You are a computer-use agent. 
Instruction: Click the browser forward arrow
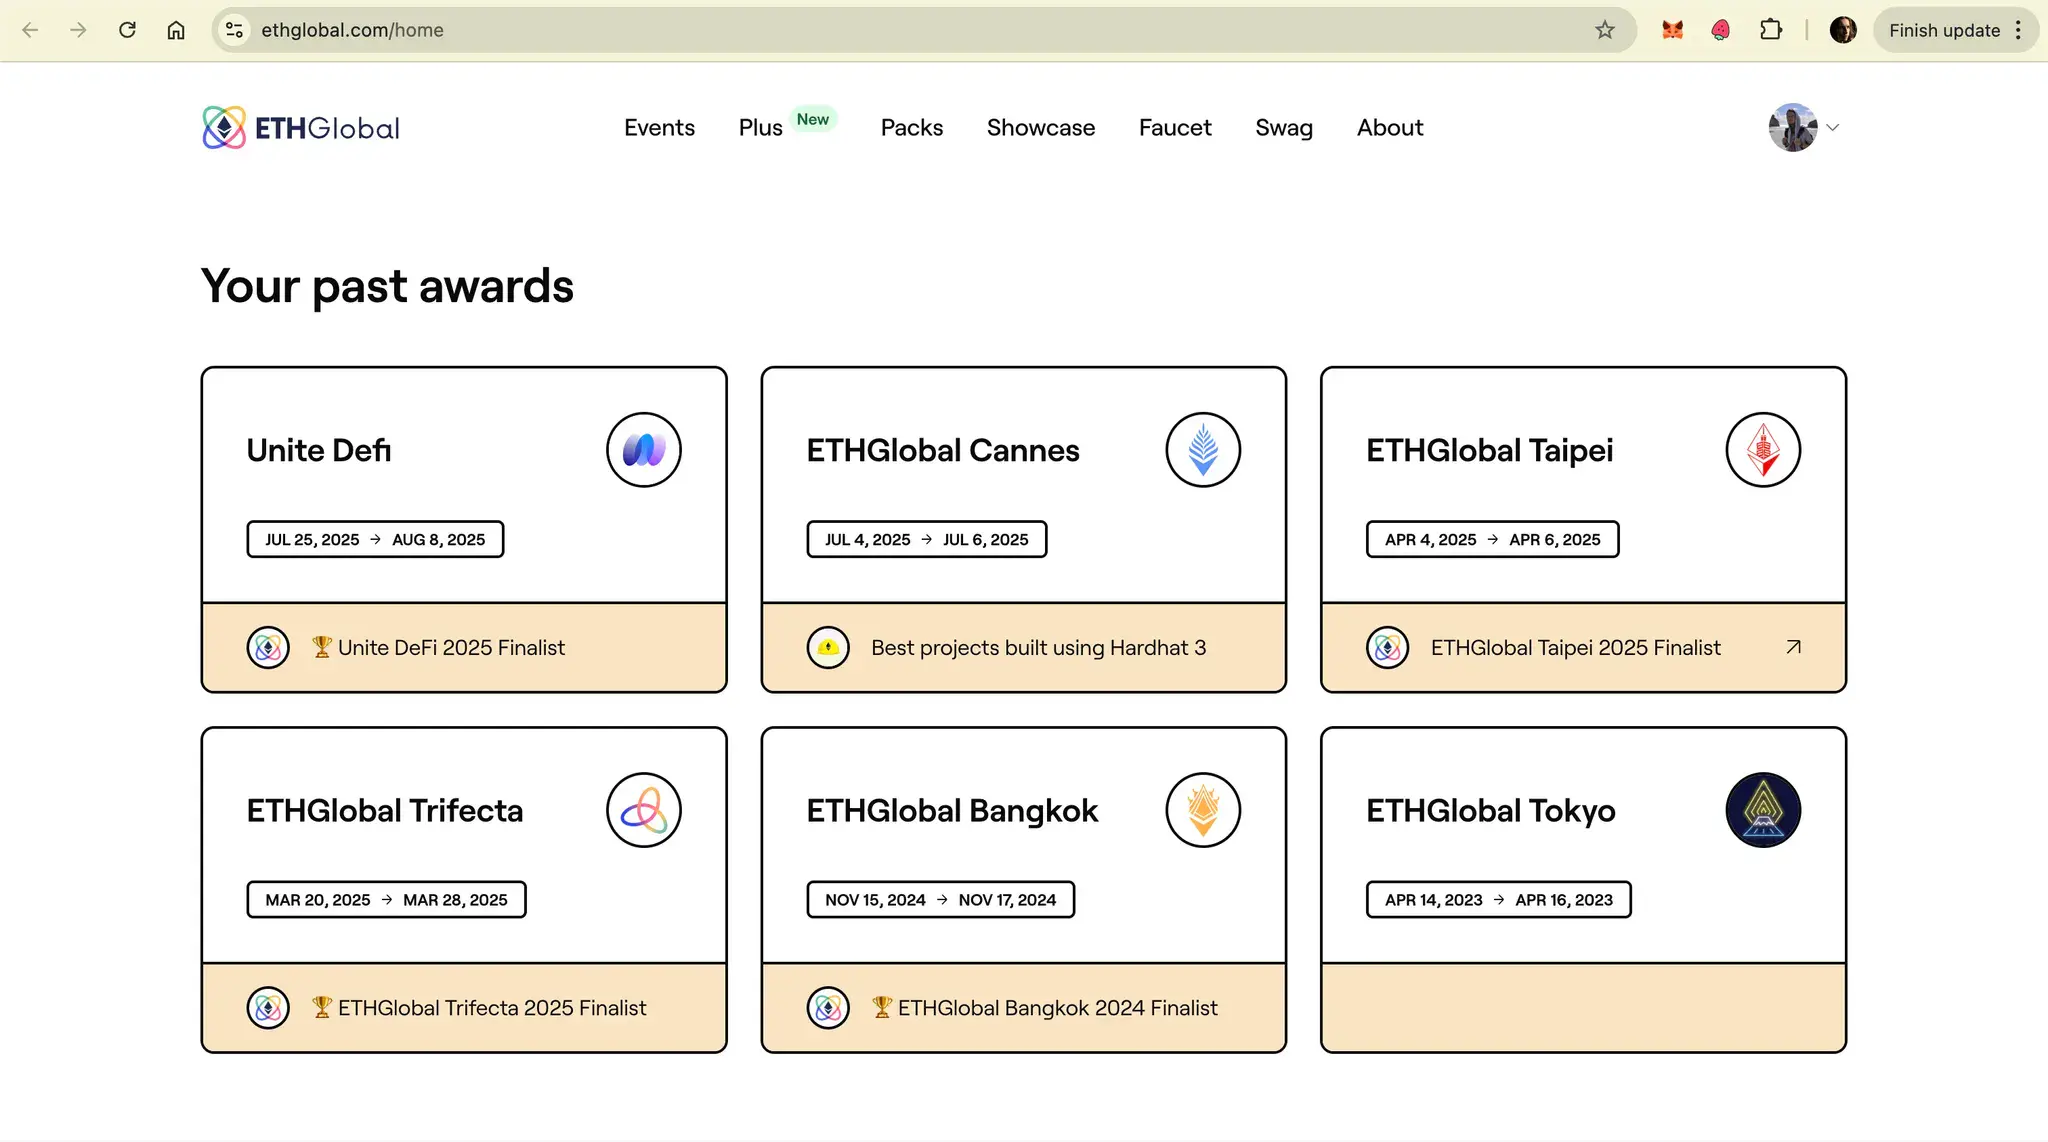pos(78,30)
